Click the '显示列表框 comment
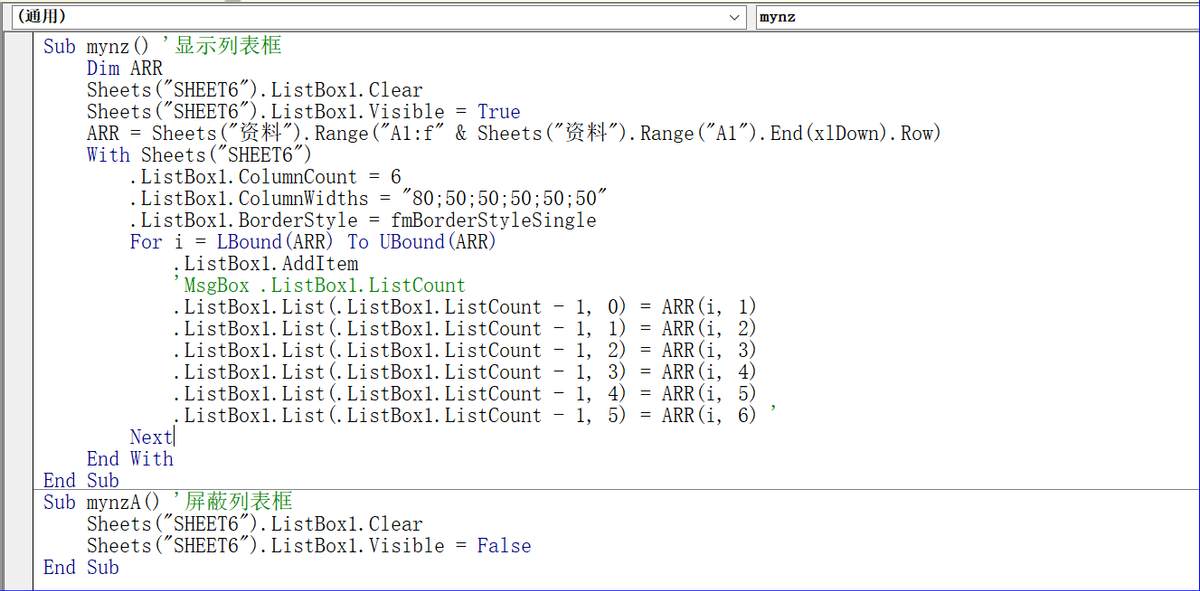Image resolution: width=1200 pixels, height=591 pixels. [229, 47]
